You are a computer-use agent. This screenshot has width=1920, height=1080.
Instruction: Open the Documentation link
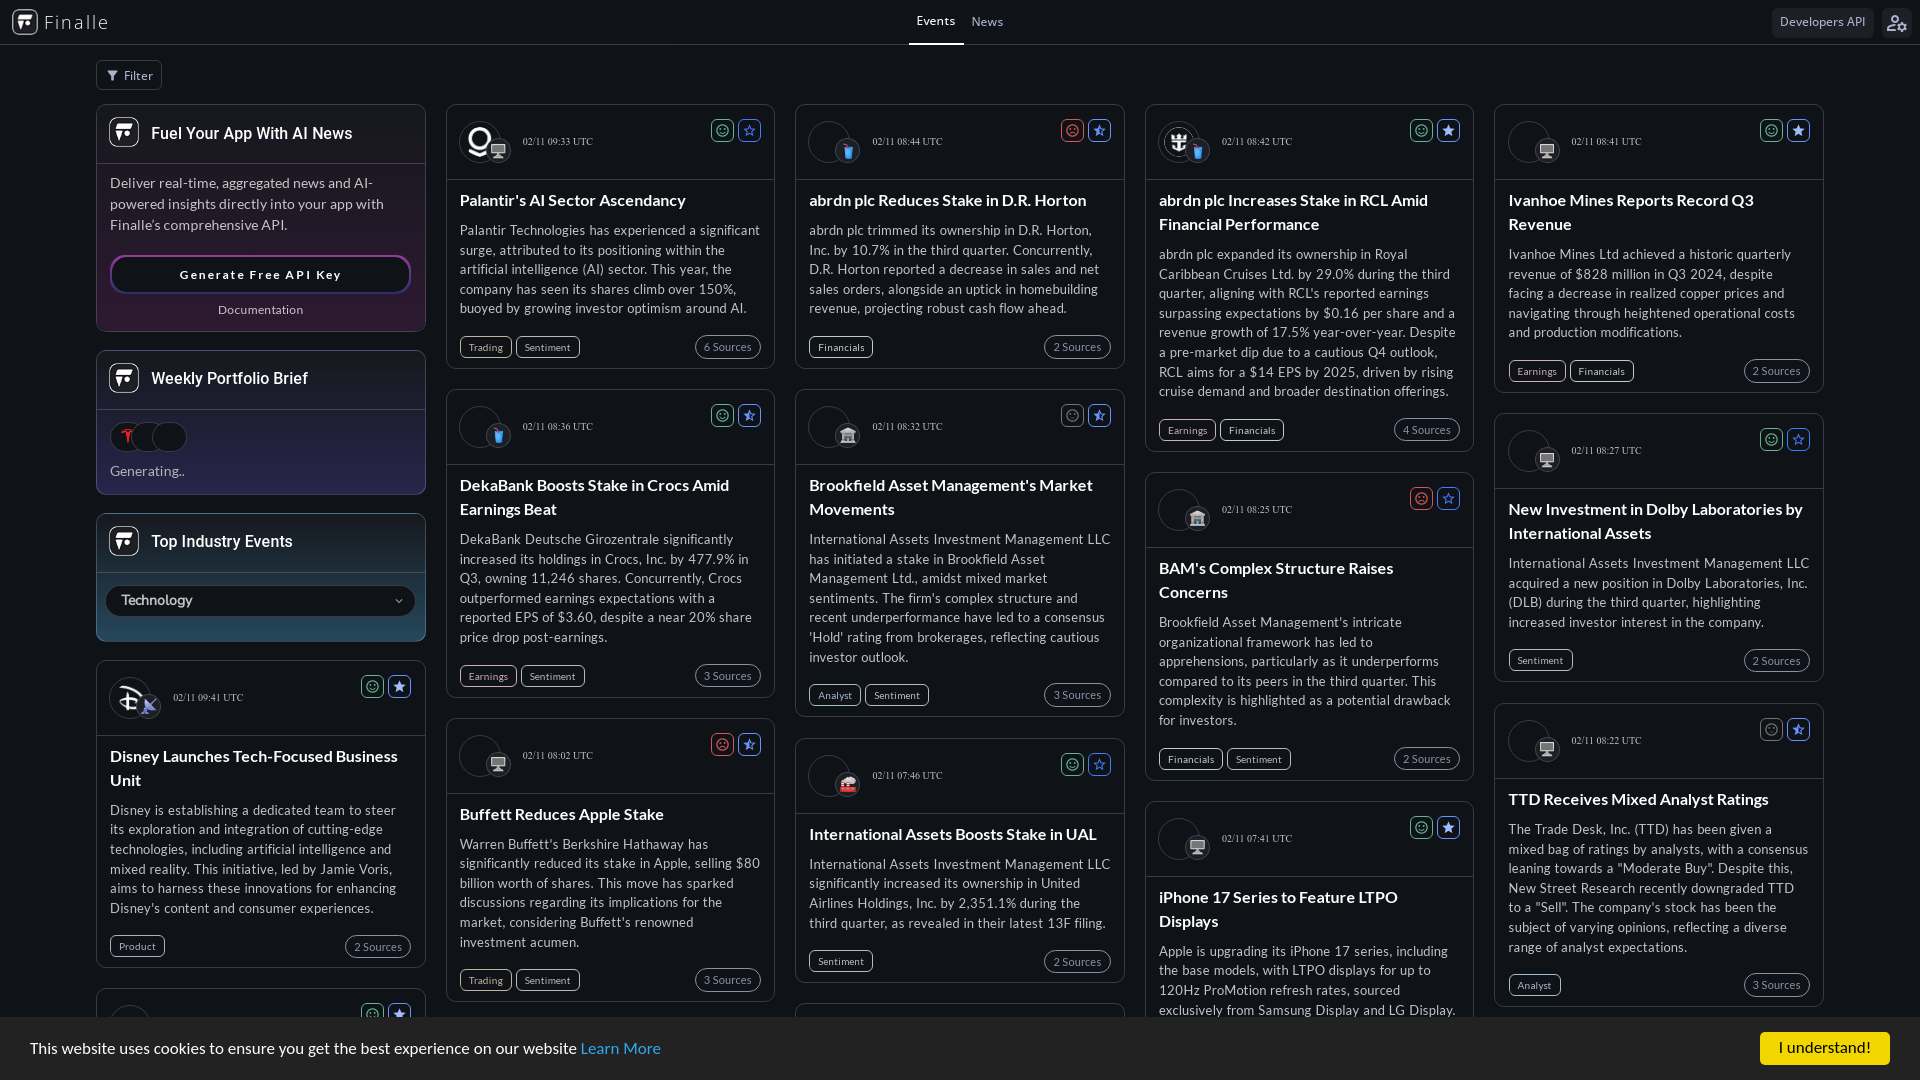260,309
